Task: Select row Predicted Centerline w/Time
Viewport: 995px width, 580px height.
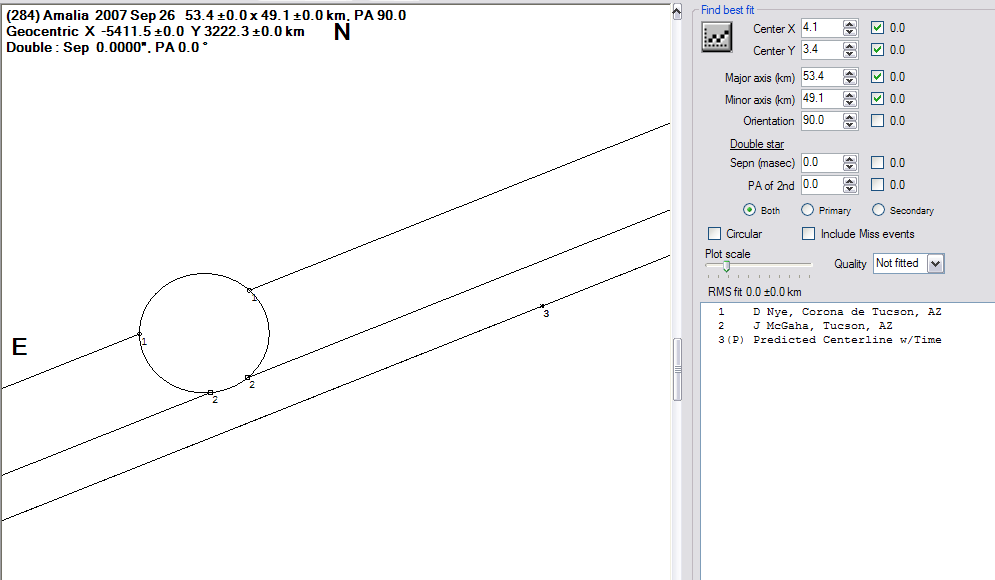Action: [830, 339]
